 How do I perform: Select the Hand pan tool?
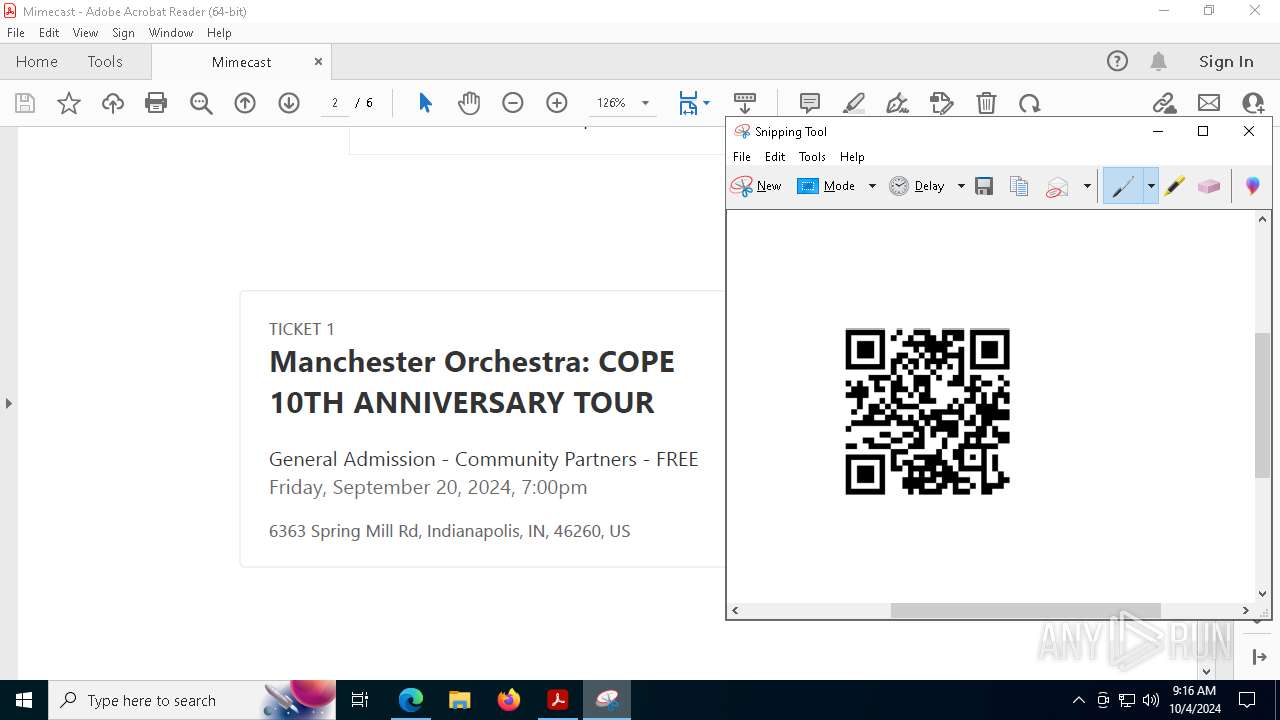[x=469, y=103]
